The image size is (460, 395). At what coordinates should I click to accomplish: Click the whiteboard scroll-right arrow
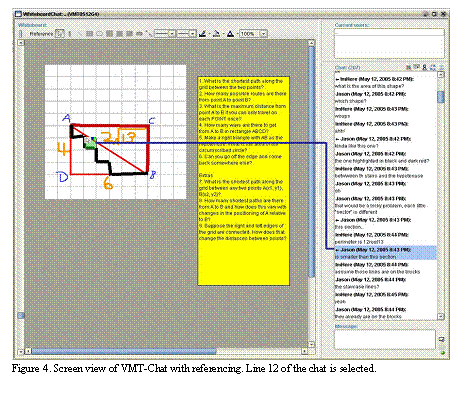click(304, 351)
